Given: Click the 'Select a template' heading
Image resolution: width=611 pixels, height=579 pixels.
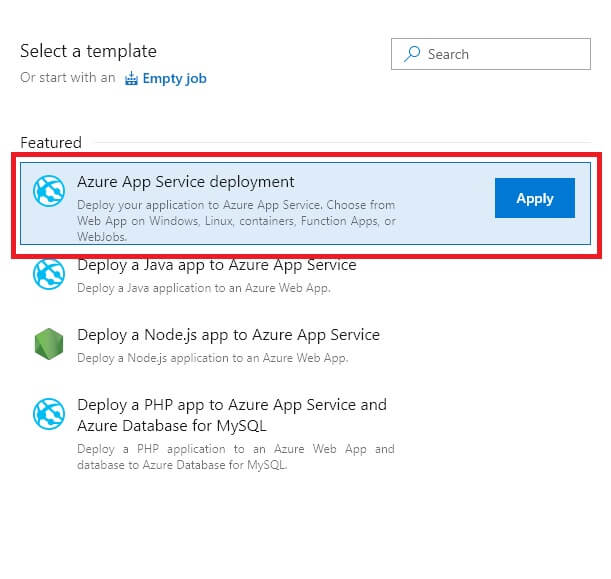Looking at the screenshot, I should [x=88, y=51].
